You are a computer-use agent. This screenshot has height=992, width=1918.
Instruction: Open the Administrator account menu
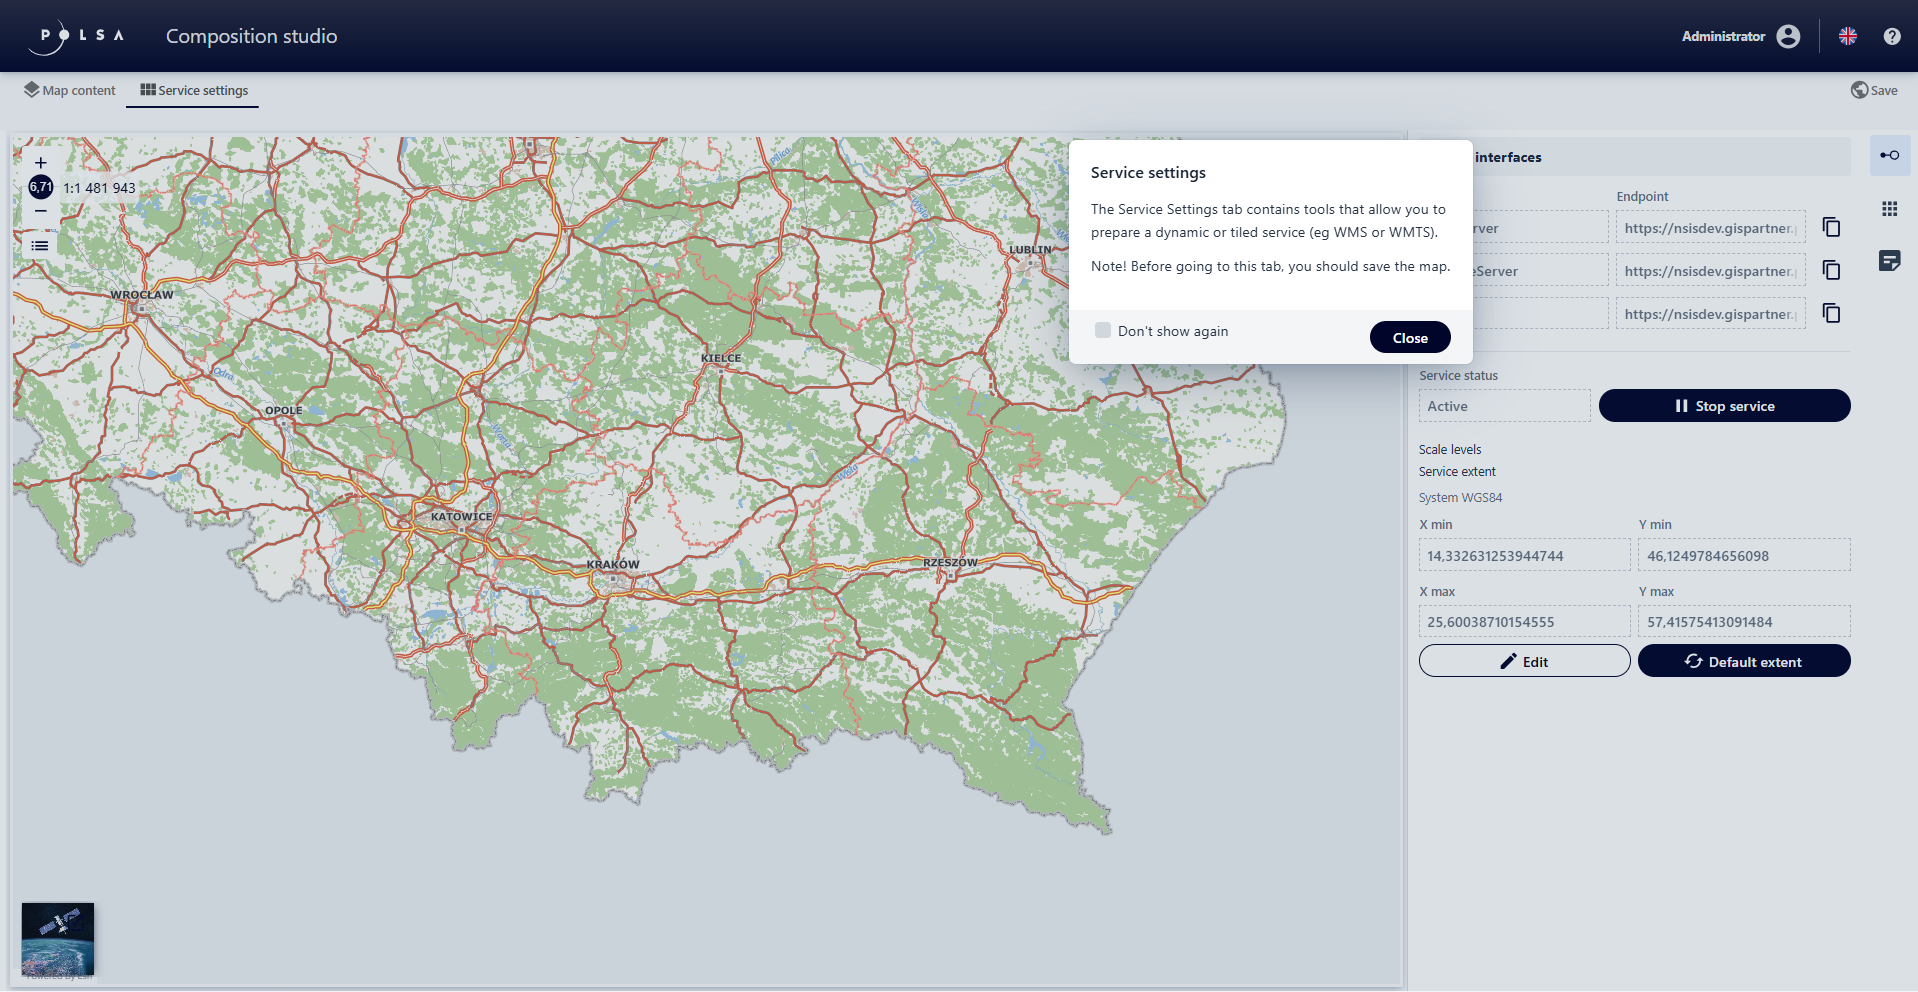[x=1740, y=37]
